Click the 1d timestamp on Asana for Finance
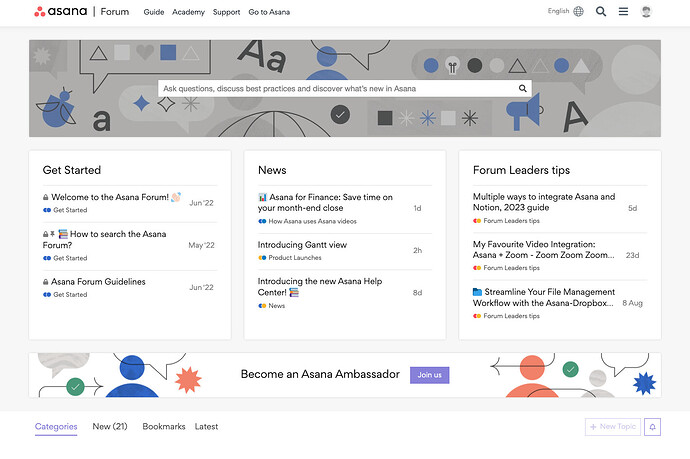 pyautogui.click(x=417, y=208)
